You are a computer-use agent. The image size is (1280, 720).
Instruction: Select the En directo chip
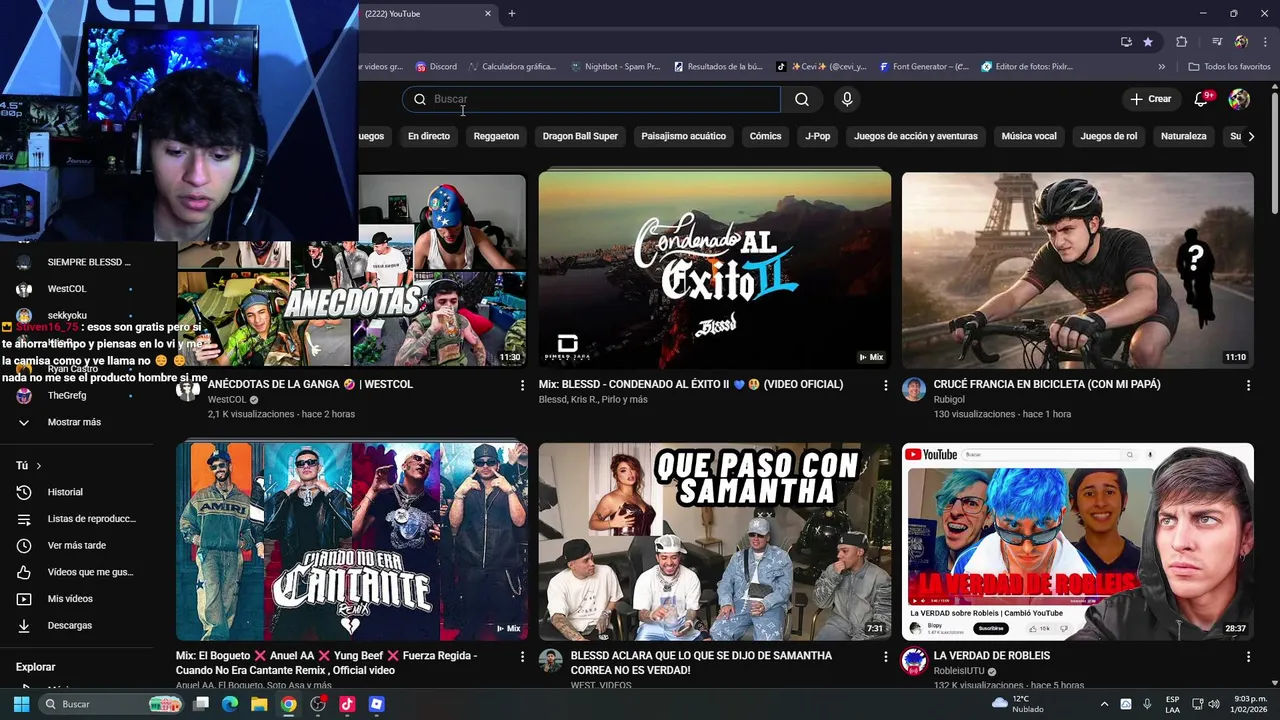click(429, 136)
